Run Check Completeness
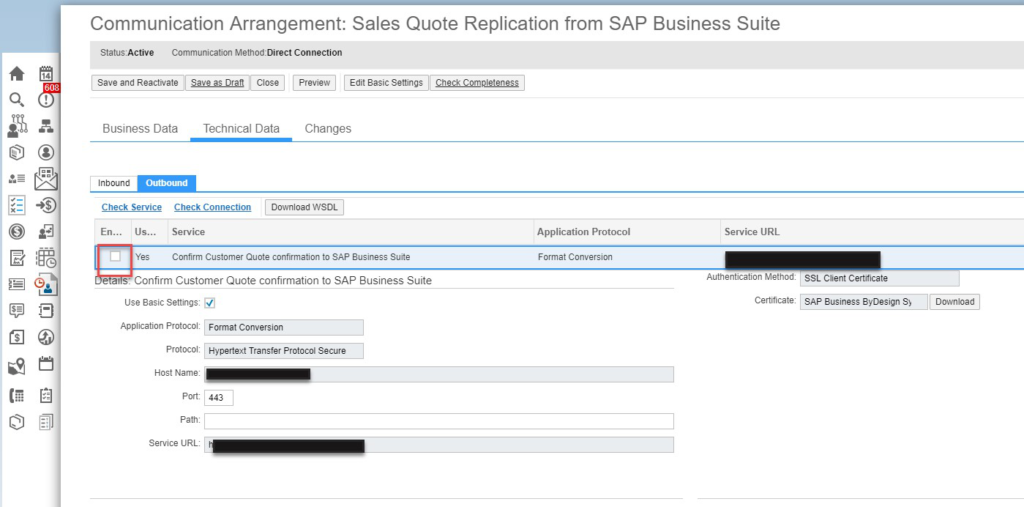This screenshot has height=507, width=1024. [477, 83]
